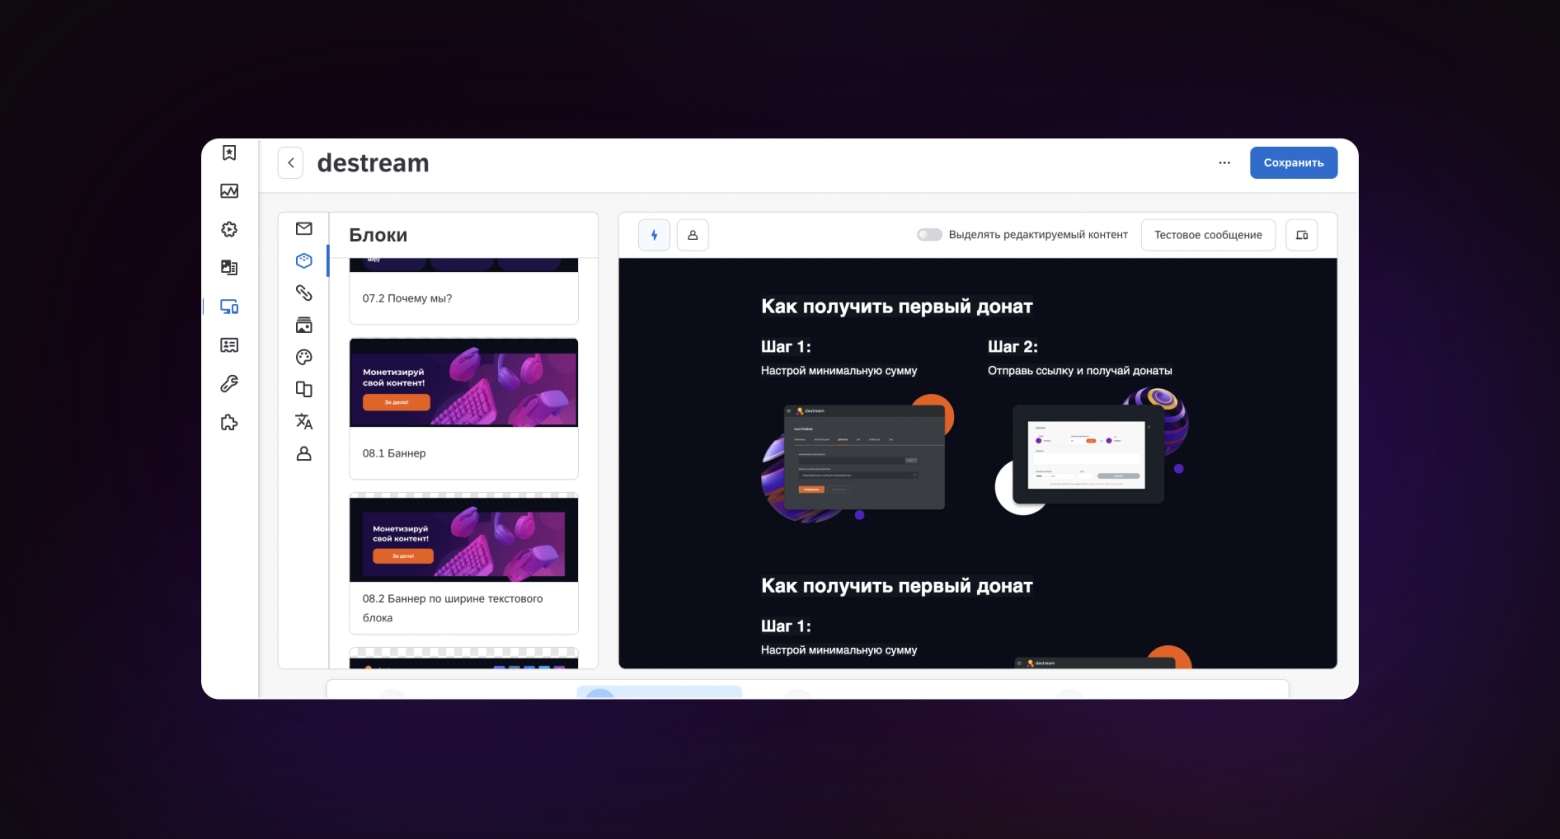Screen dimensions: 1560x839
Task: Click 'Отправь ссылку и получай донаты' text
Action: tap(1080, 371)
